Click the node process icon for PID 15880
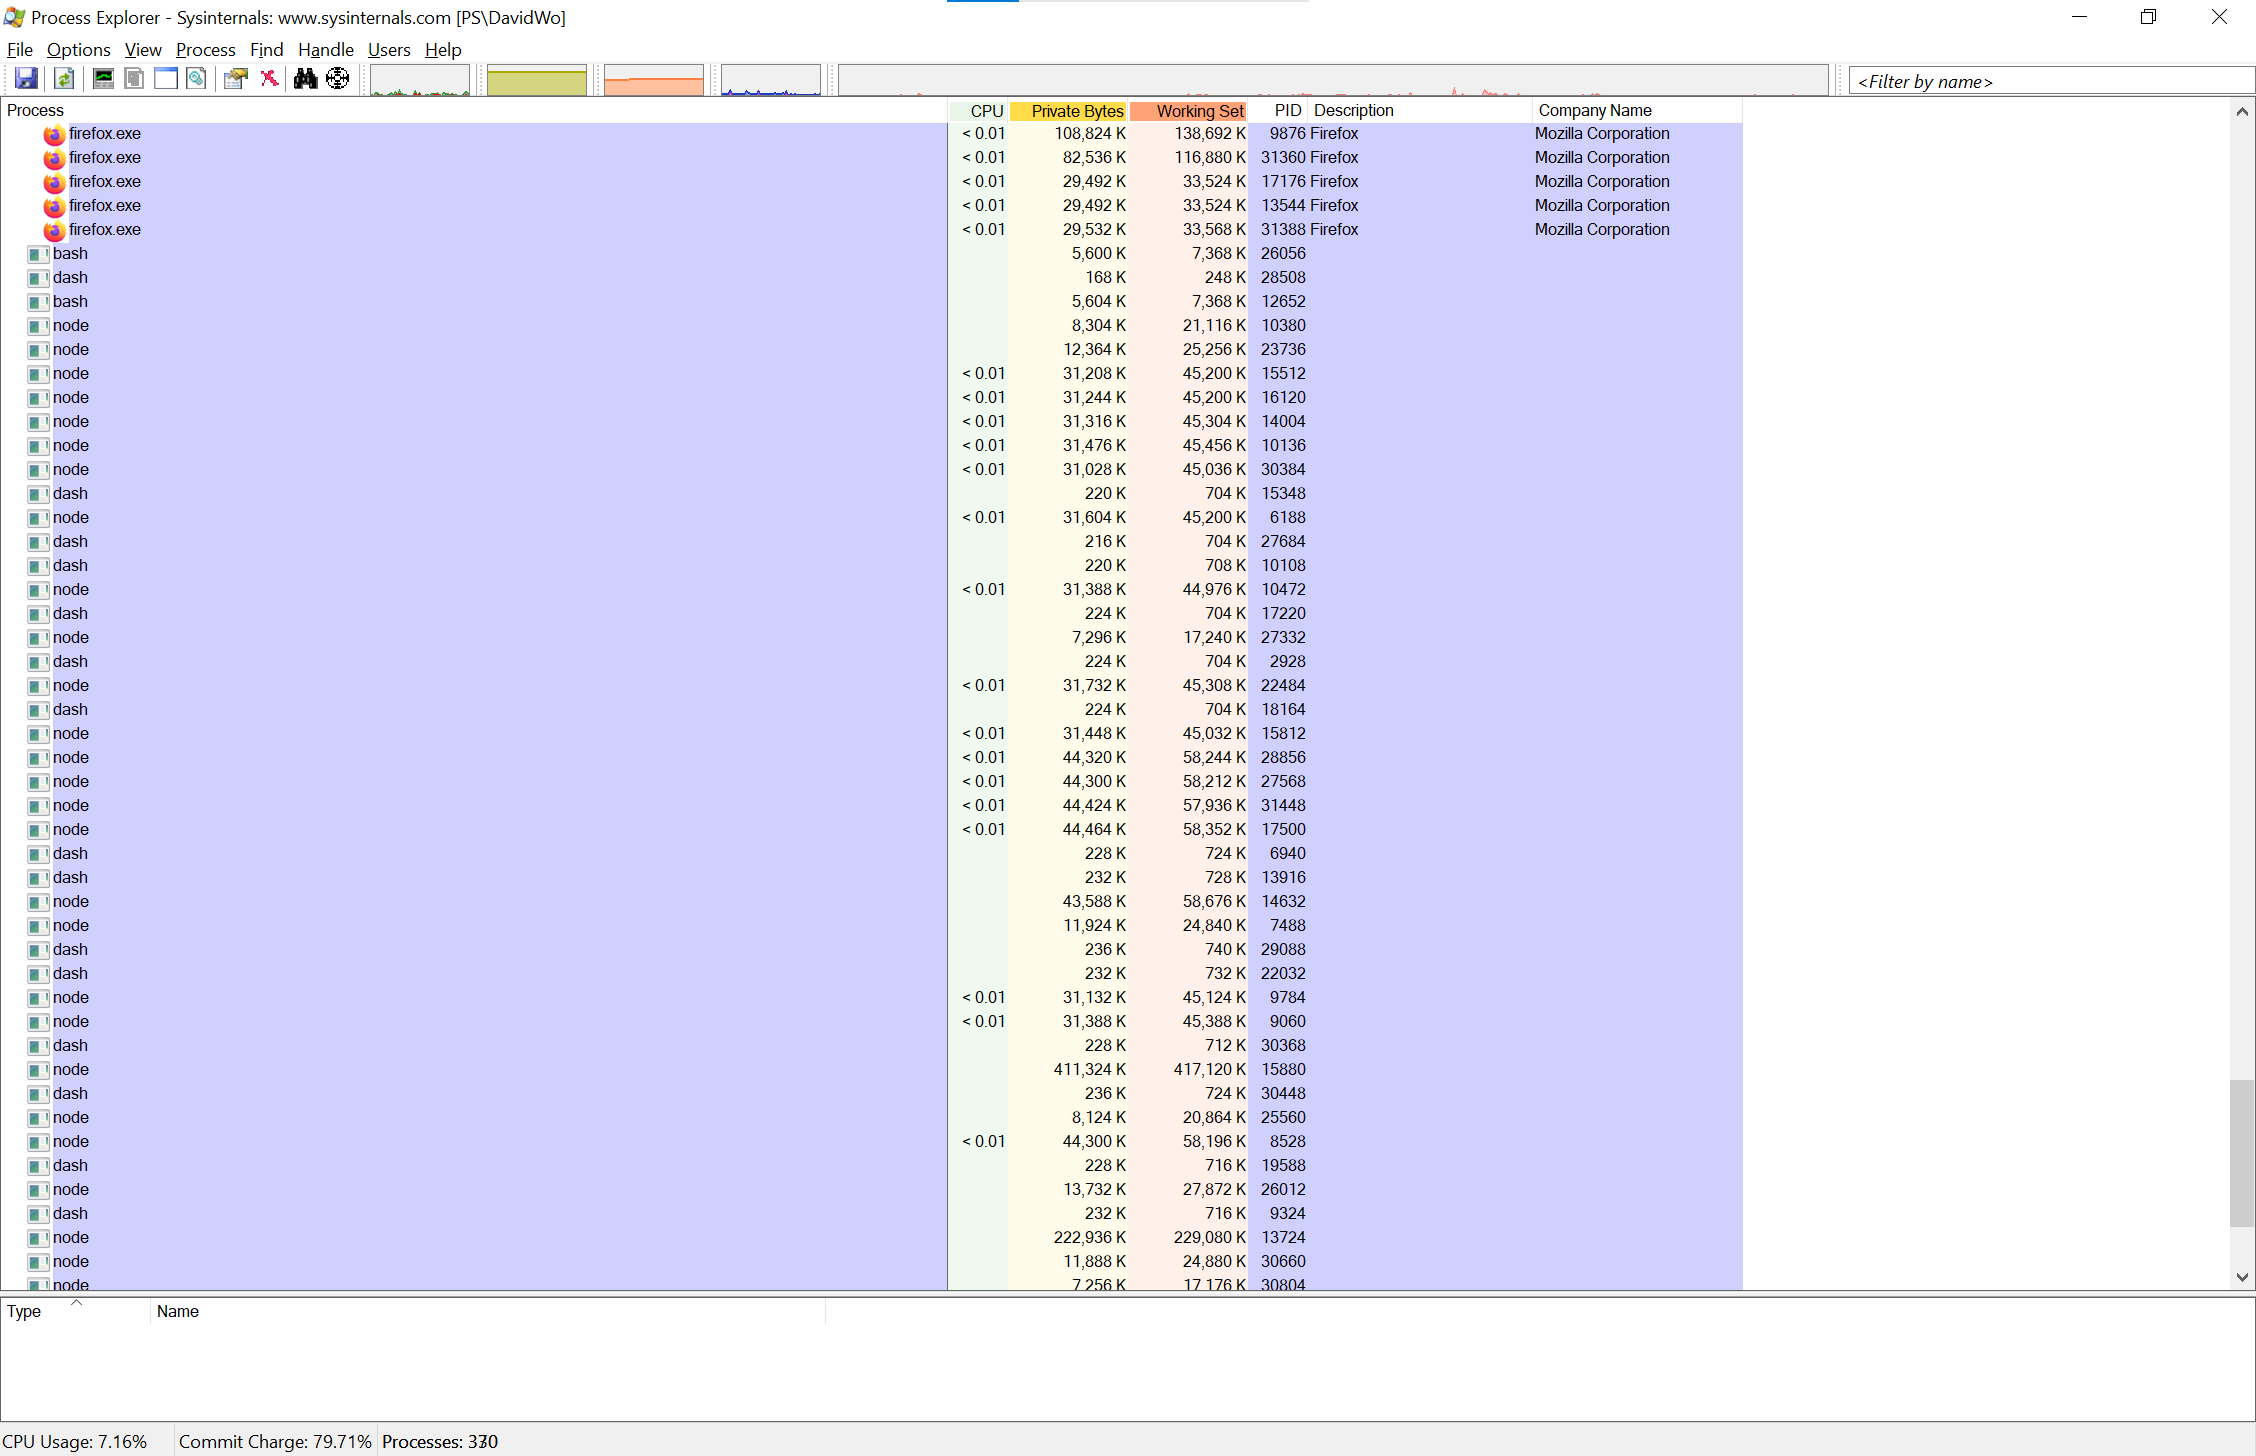The height and width of the screenshot is (1456, 2256). [38, 1070]
